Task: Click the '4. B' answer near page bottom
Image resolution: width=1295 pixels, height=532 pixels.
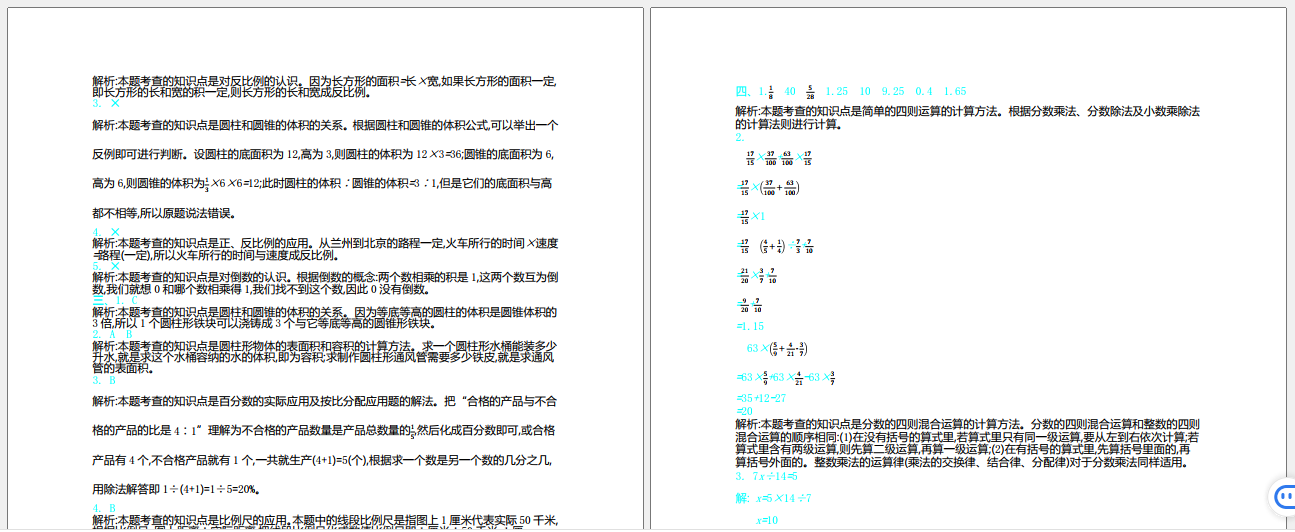Action: click(105, 508)
